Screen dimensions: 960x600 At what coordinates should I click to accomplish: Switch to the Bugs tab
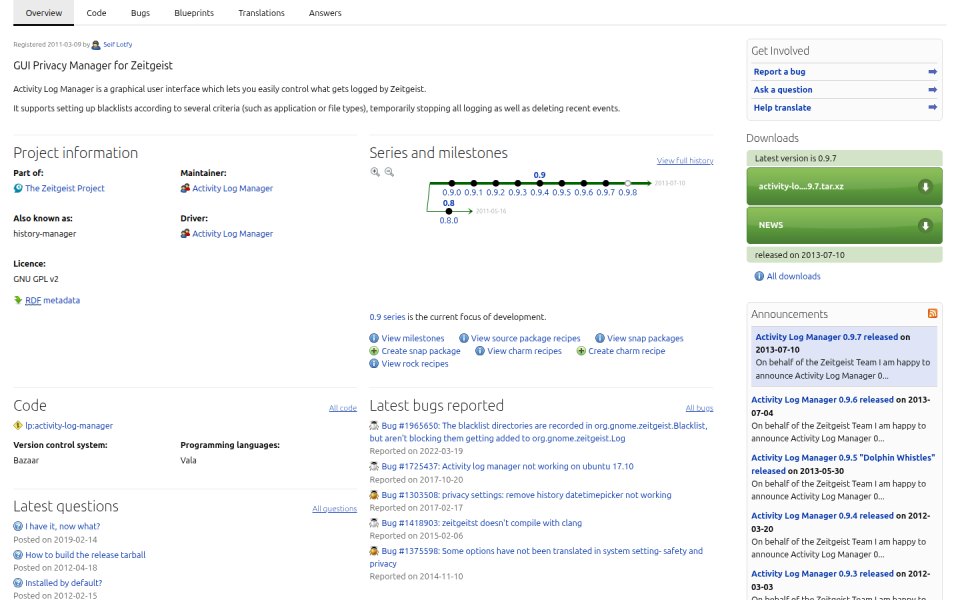click(140, 13)
